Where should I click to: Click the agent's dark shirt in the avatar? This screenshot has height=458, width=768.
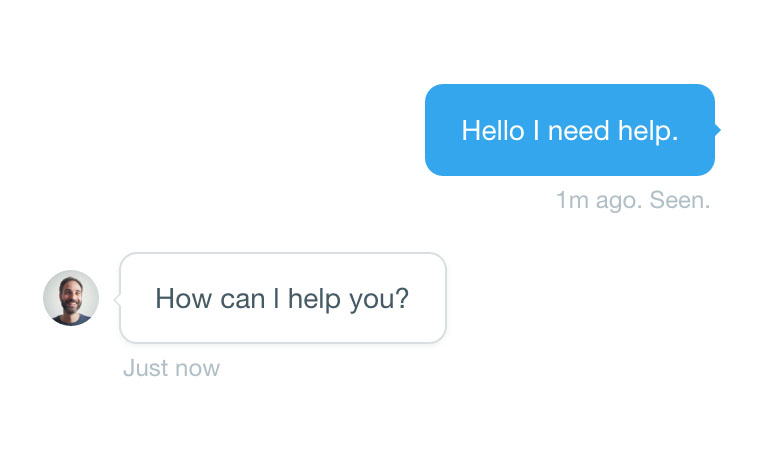point(71,320)
